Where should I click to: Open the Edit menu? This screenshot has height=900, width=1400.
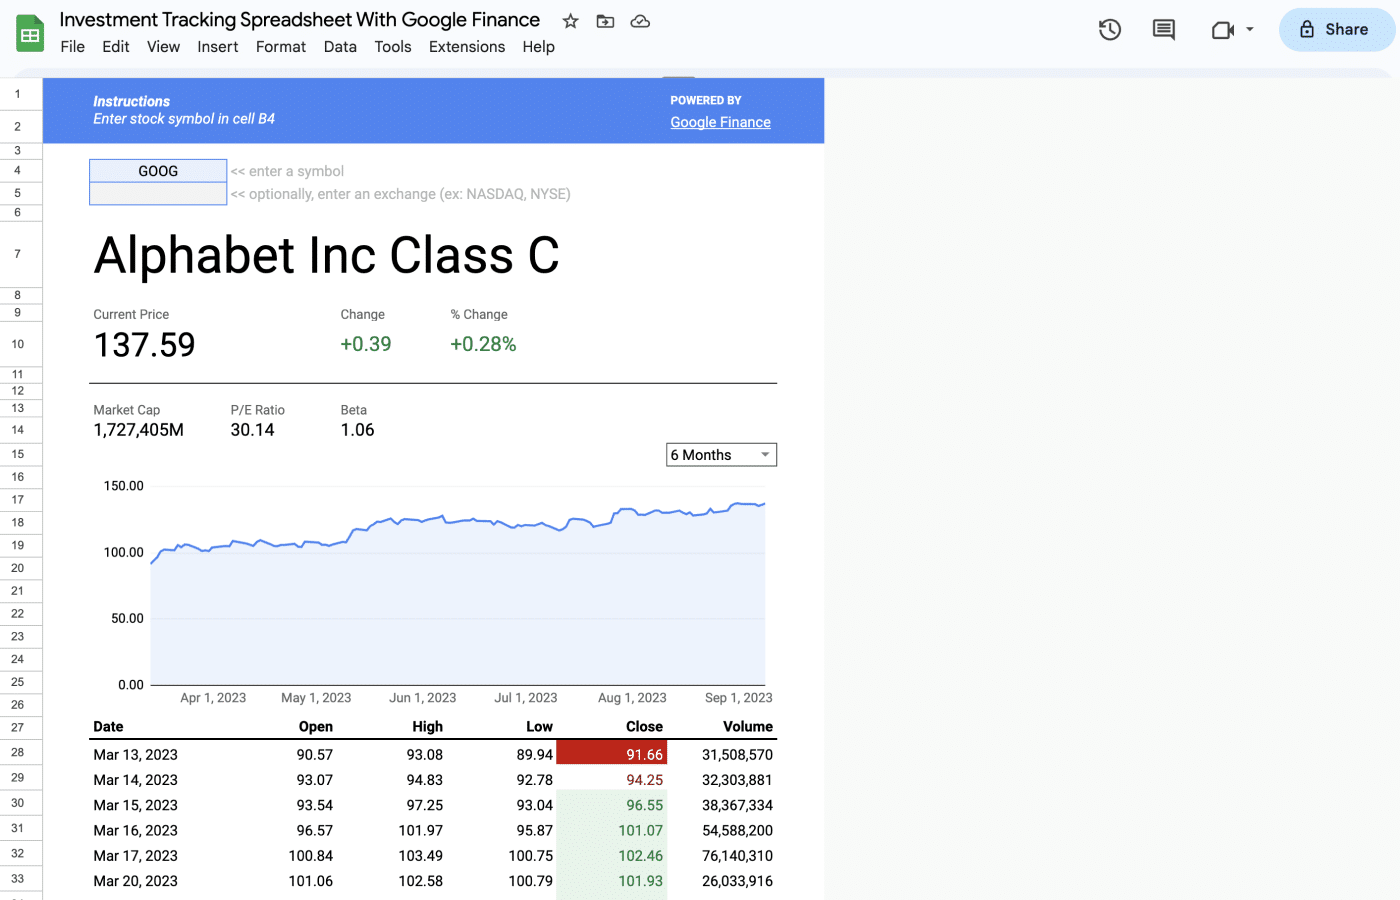tap(116, 47)
